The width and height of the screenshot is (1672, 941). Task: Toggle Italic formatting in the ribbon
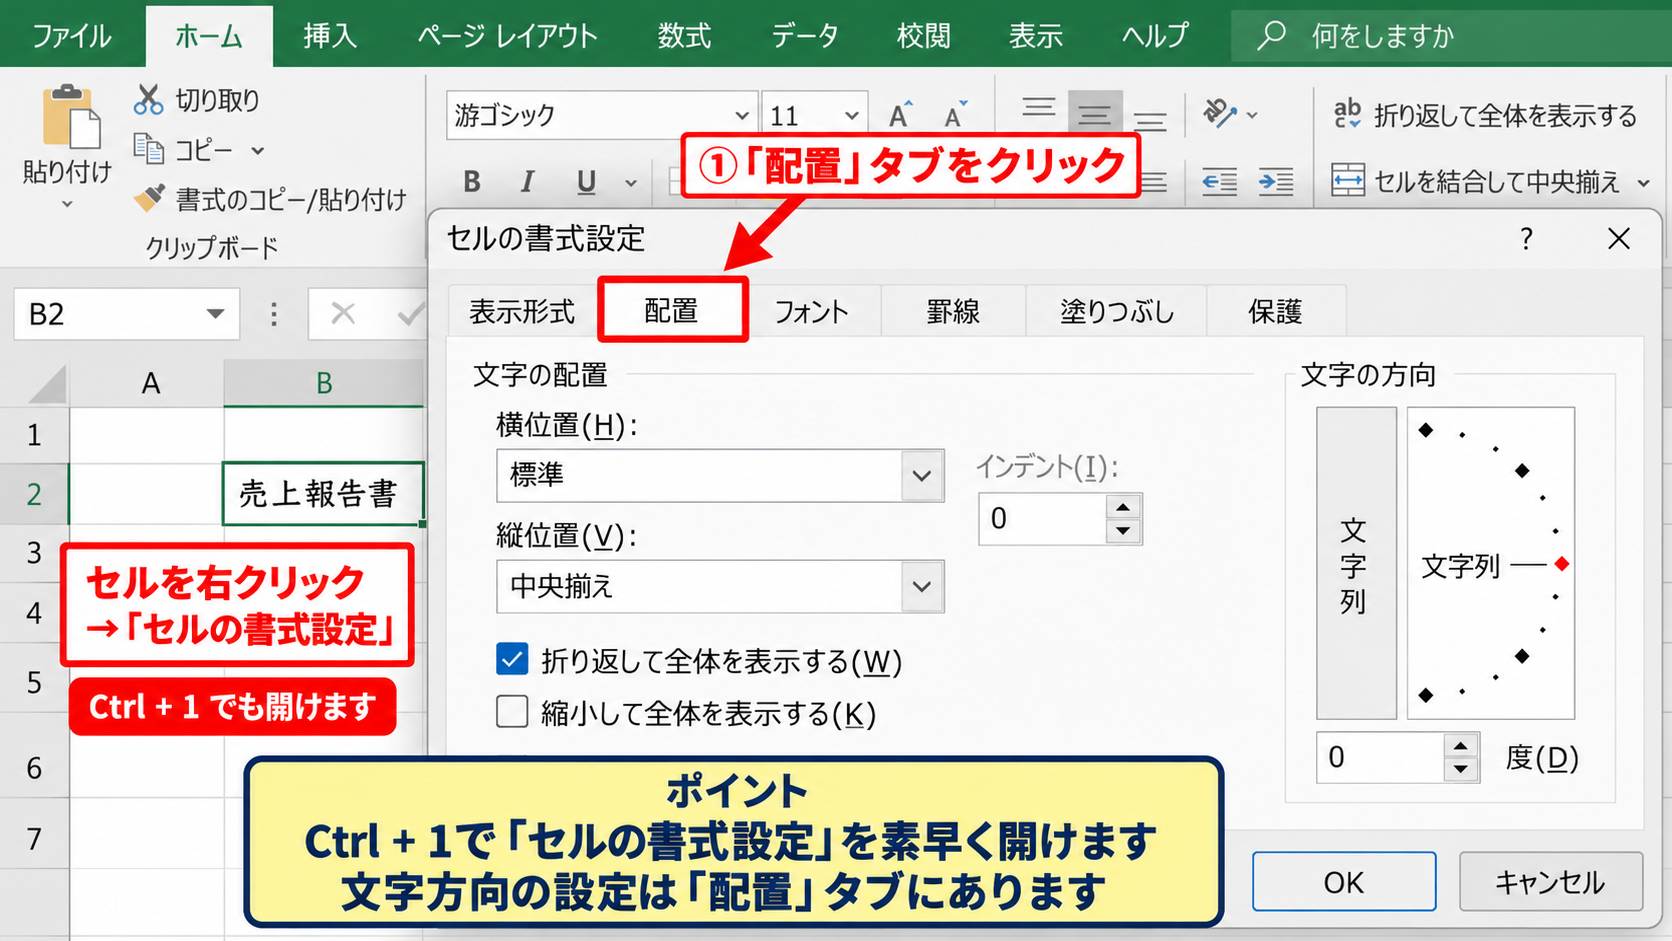[x=527, y=181]
